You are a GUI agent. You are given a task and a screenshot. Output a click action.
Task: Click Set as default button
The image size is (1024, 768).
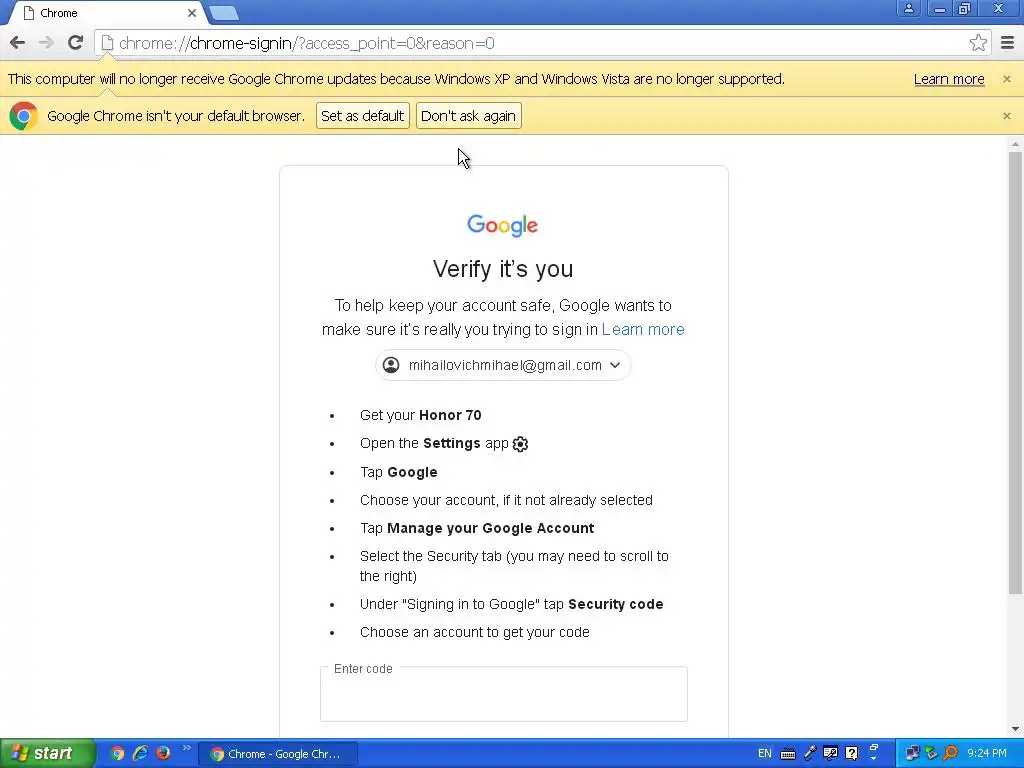click(x=362, y=116)
